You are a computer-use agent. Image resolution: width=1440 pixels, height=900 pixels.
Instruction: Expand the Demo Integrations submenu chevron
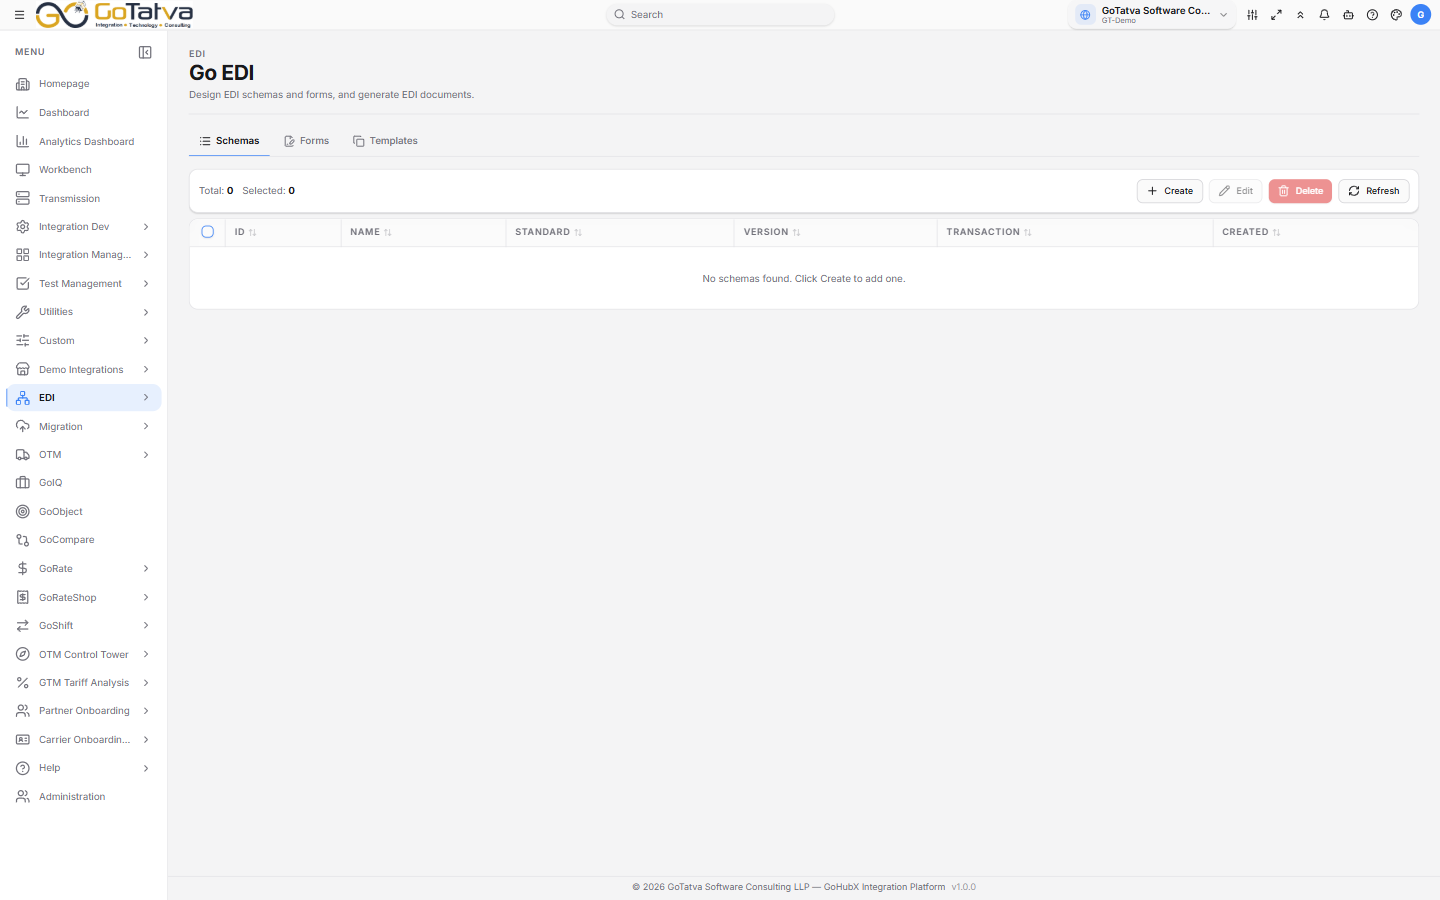(x=146, y=370)
